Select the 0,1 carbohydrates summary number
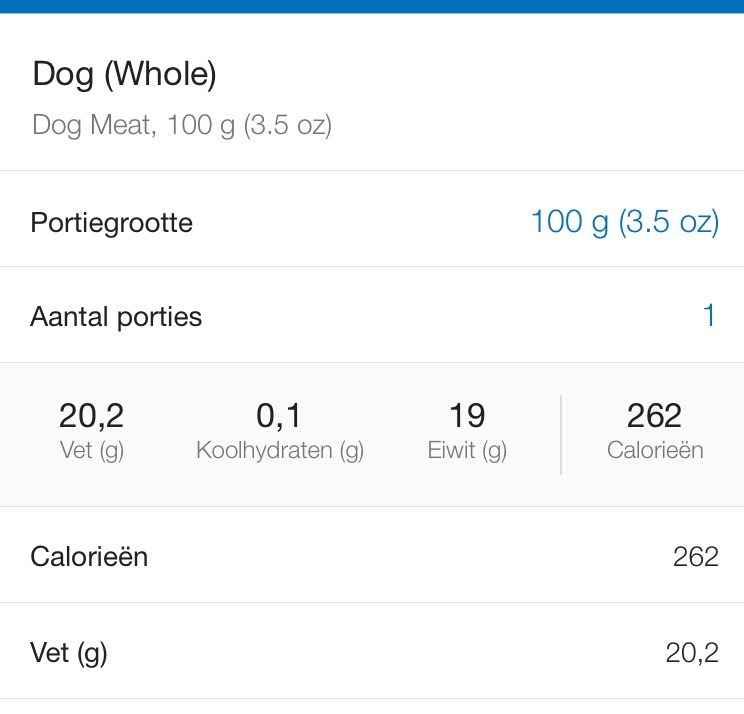The image size is (744, 714). (x=279, y=415)
